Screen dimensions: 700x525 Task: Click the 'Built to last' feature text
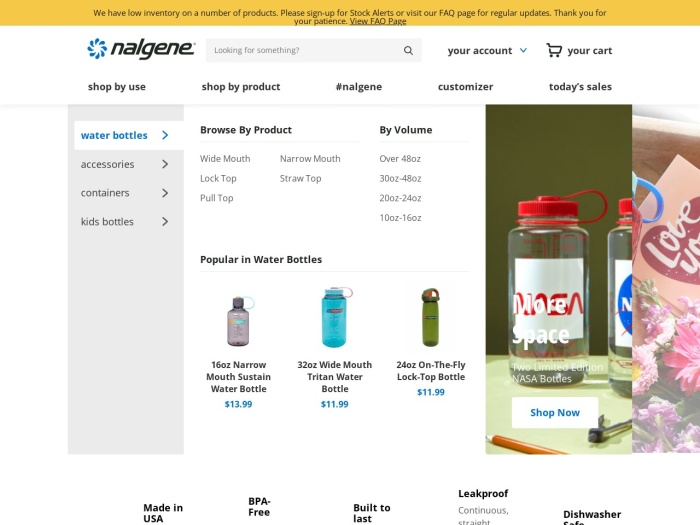pos(372,513)
